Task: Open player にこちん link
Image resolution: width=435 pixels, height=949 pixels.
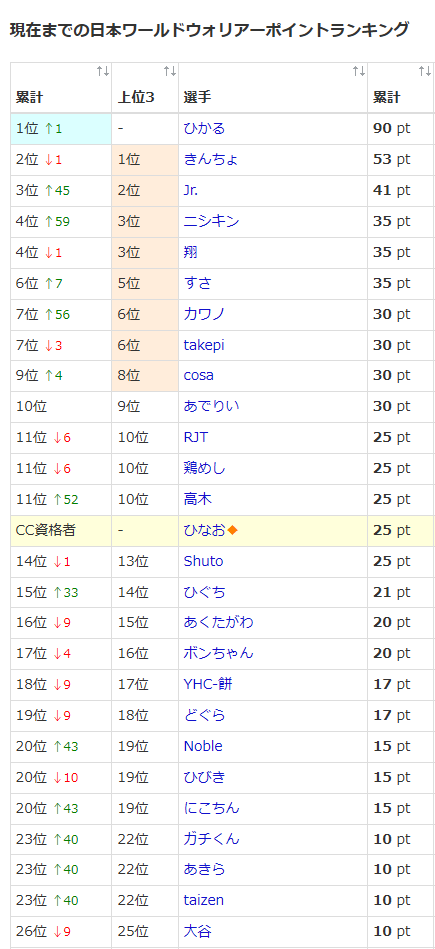Action: 211,808
